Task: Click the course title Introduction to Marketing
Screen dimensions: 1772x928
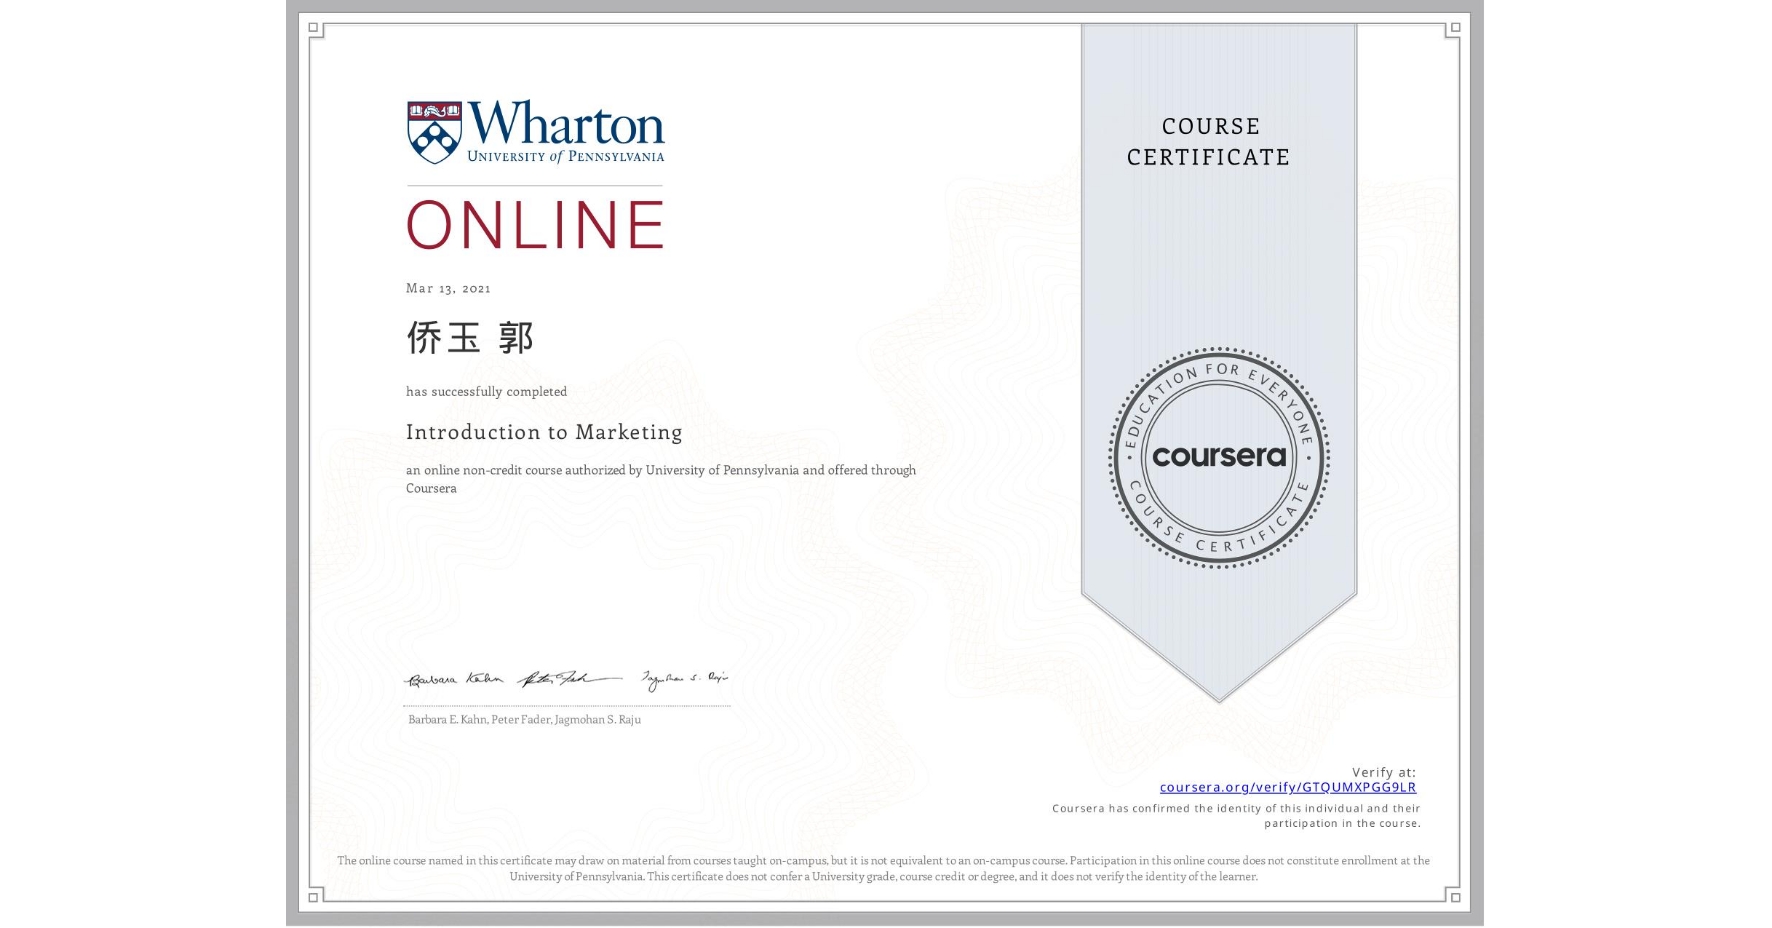Action: click(x=543, y=432)
